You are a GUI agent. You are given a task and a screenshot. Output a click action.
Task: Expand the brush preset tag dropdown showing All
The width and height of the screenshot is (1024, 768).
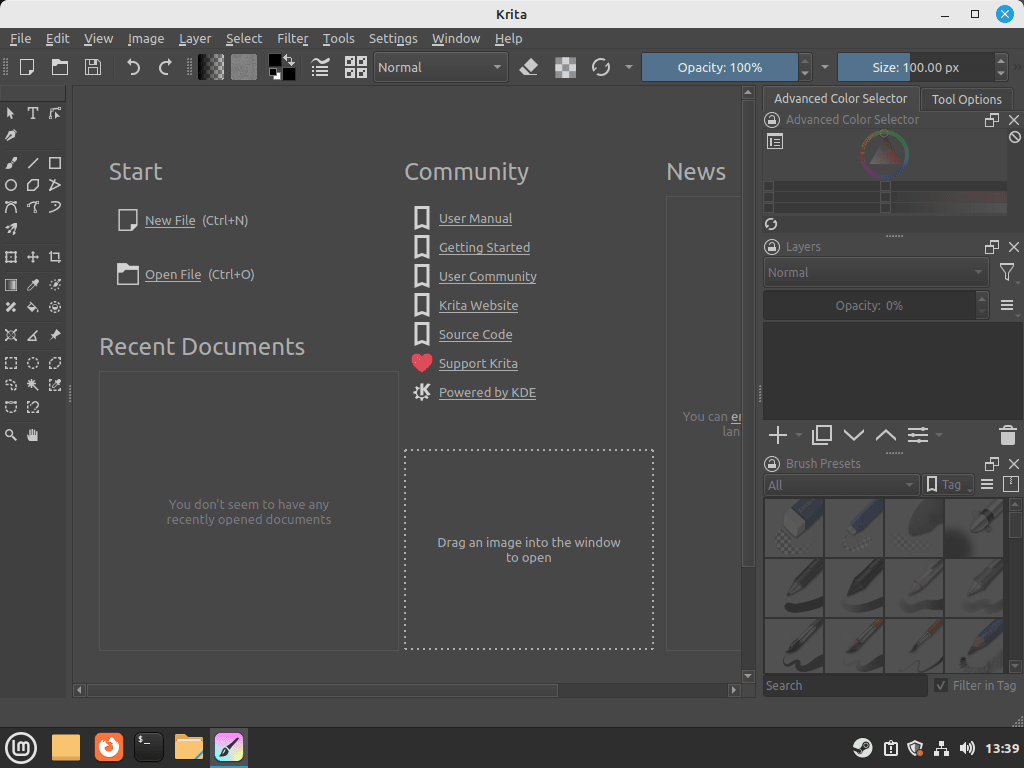tap(840, 484)
